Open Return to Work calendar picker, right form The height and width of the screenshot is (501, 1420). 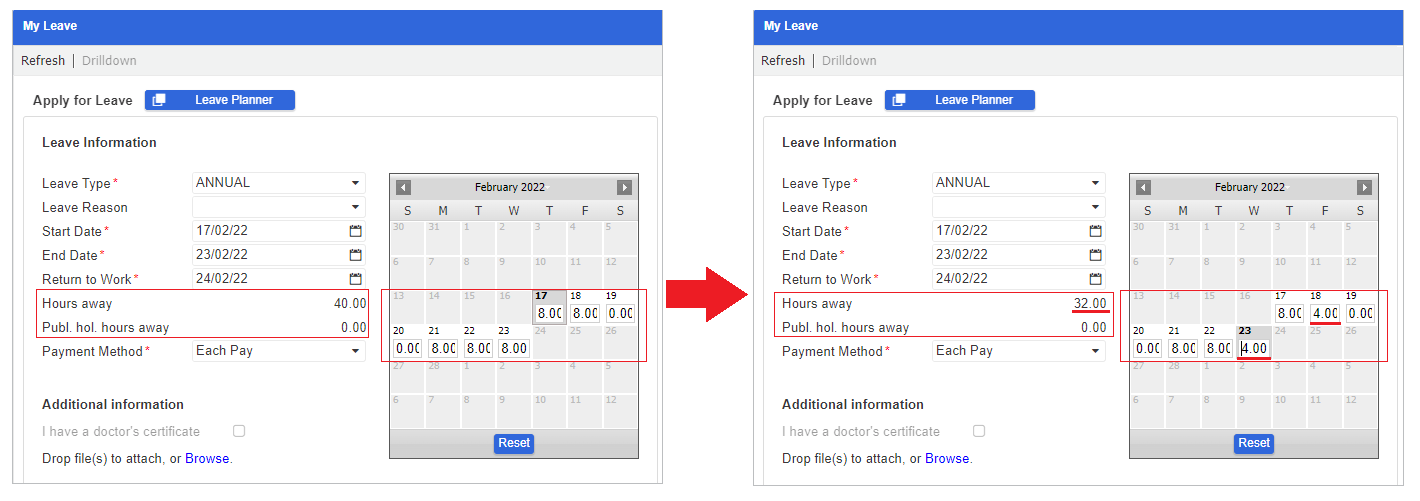click(1095, 279)
